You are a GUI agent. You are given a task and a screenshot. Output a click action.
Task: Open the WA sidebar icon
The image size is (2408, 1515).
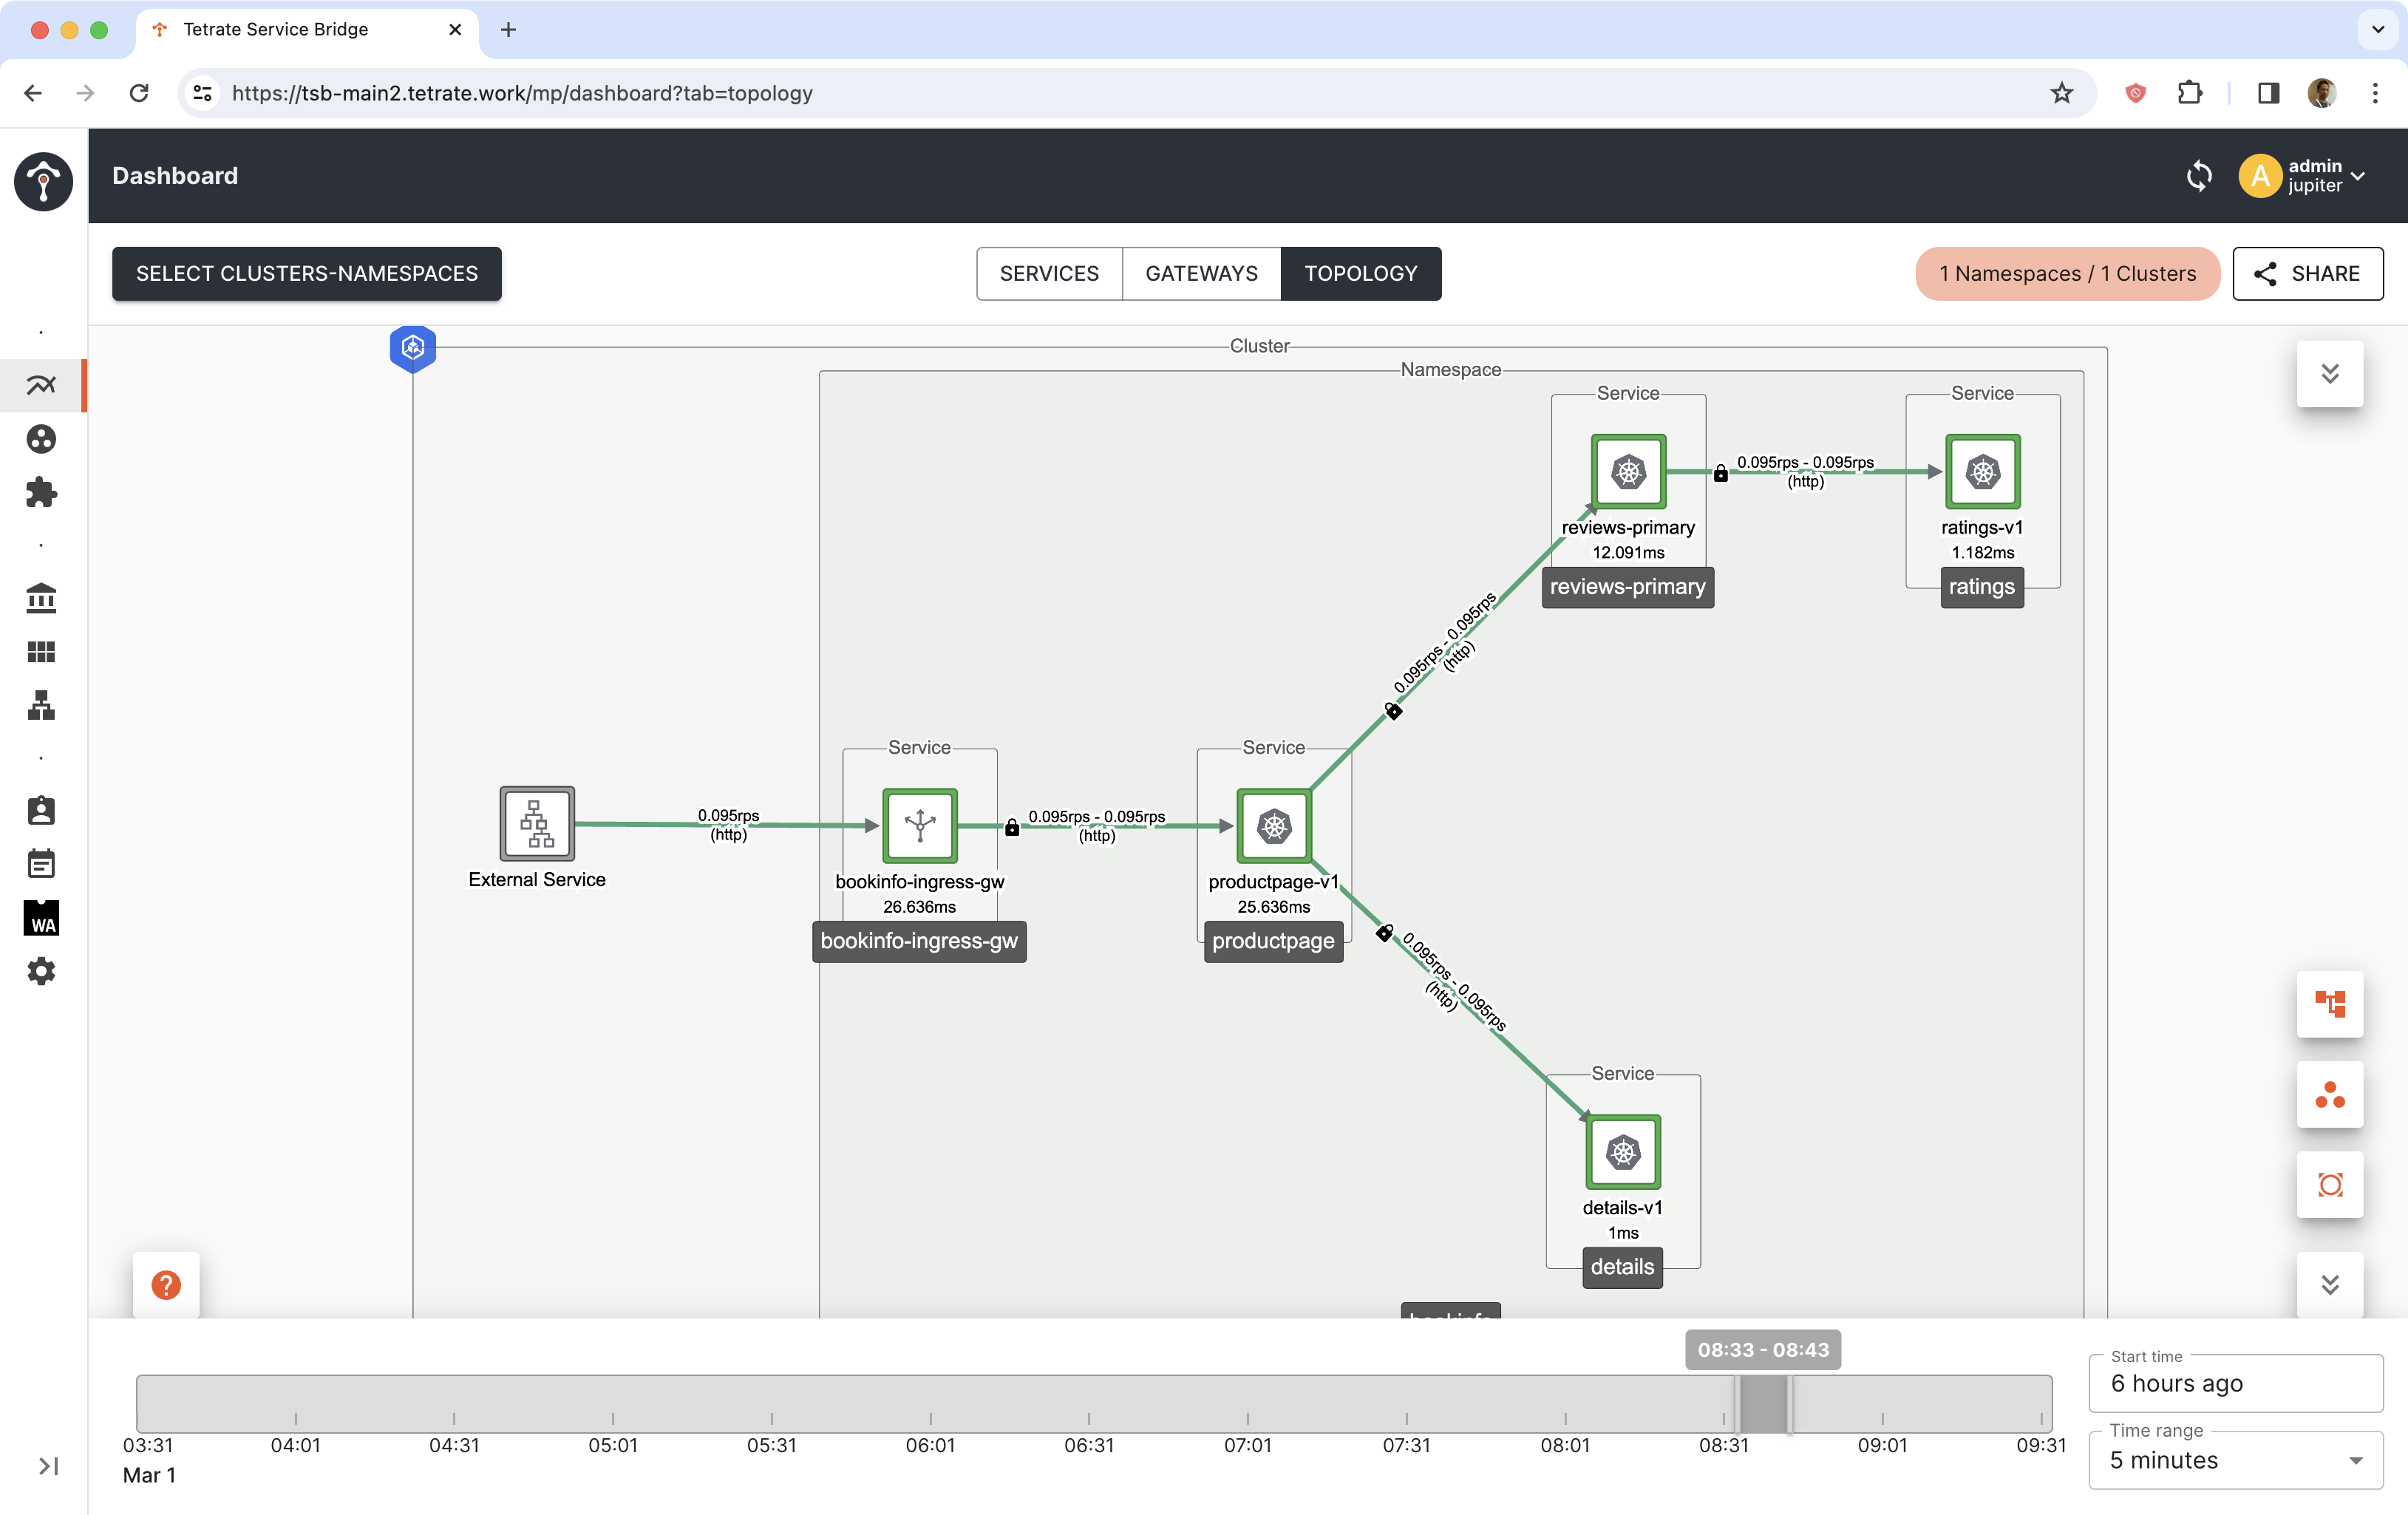point(41,917)
